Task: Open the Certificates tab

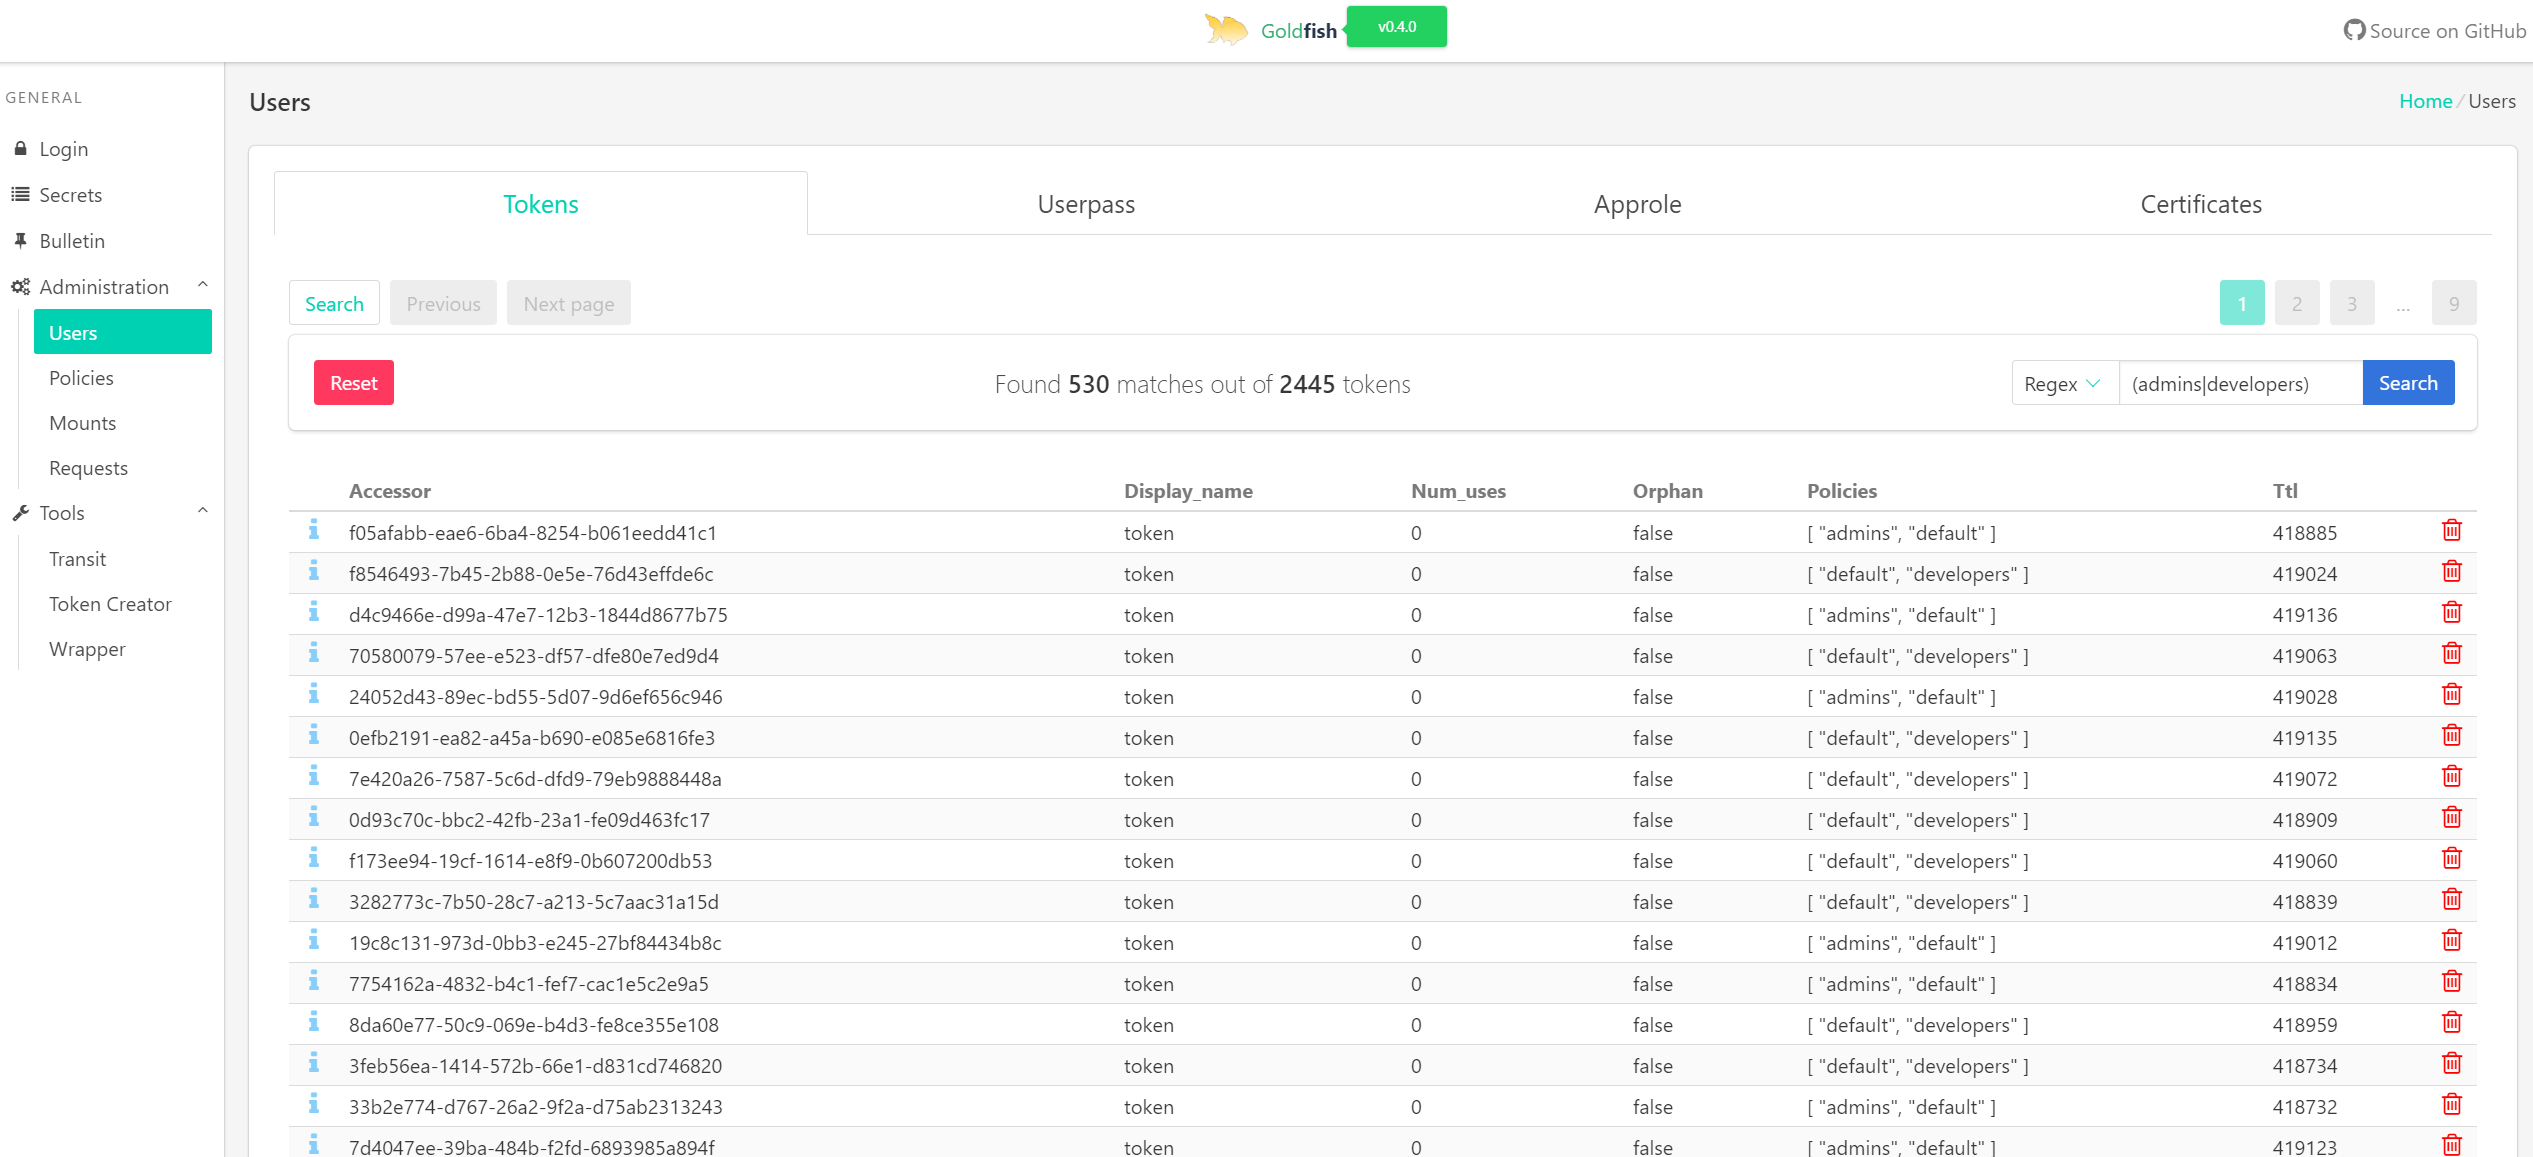Action: click(x=2200, y=204)
